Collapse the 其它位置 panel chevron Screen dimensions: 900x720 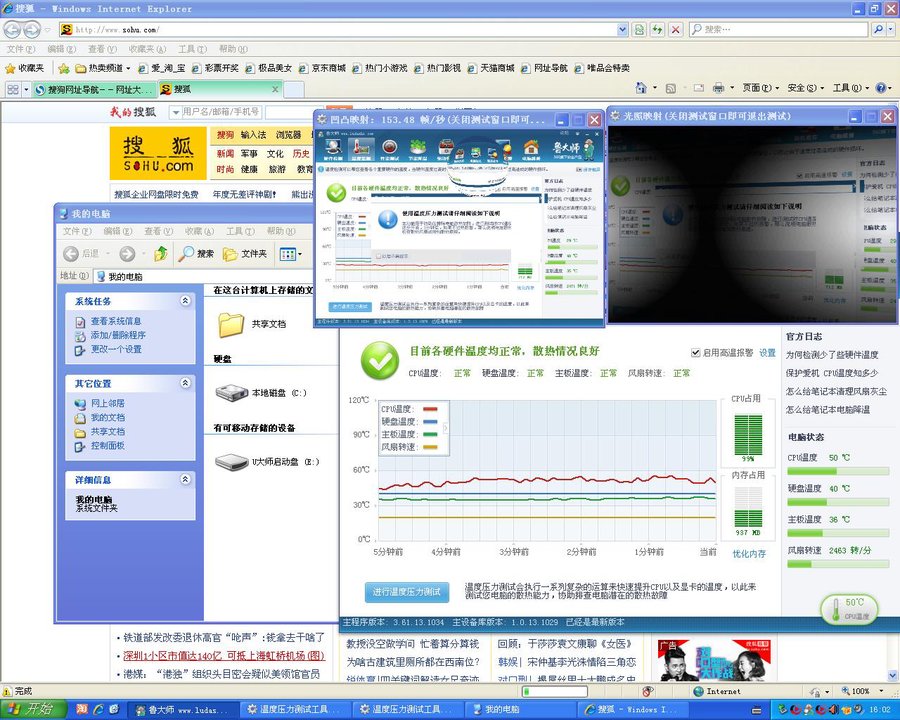click(185, 383)
